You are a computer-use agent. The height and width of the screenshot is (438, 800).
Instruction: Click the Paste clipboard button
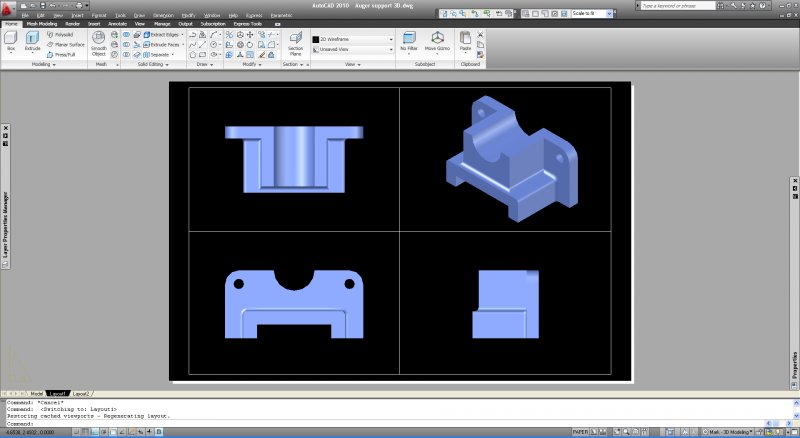465,42
